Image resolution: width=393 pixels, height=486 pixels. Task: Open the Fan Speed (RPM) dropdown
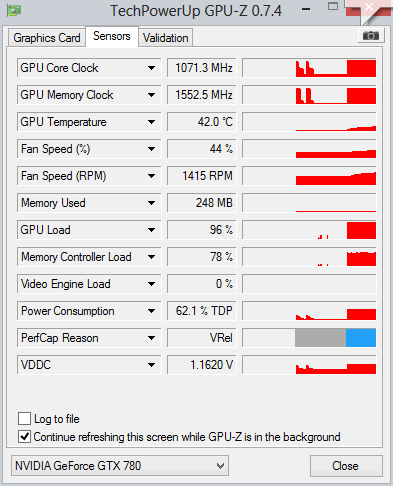151,176
